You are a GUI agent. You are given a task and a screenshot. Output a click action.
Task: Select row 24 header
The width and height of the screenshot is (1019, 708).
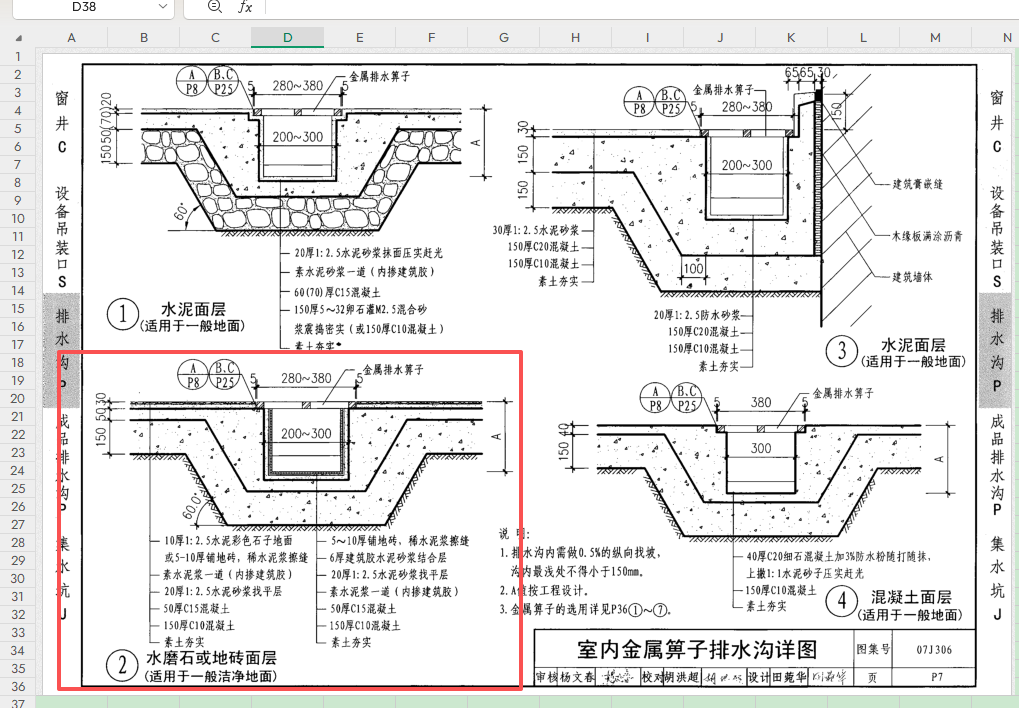coord(18,471)
